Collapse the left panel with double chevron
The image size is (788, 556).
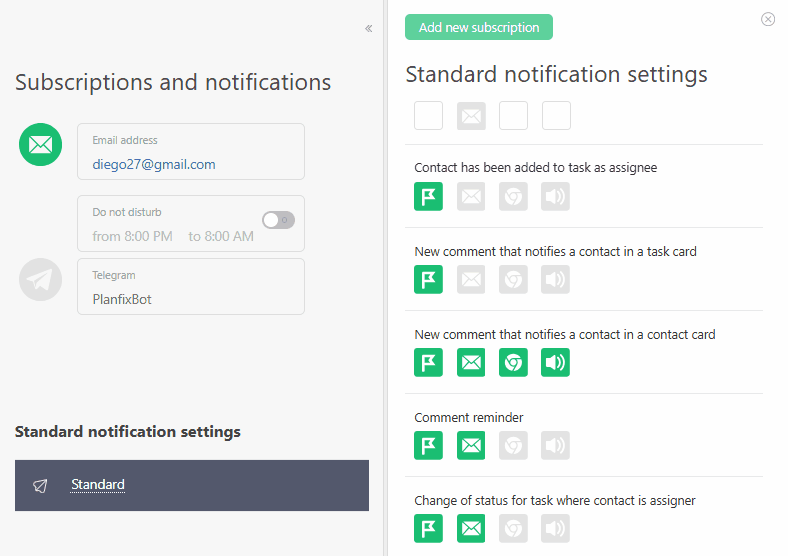click(369, 29)
